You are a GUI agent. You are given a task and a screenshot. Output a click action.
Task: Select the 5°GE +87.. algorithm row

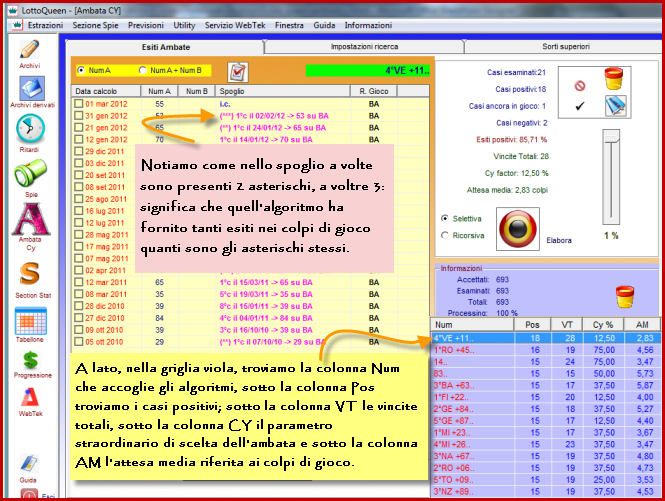click(546, 421)
